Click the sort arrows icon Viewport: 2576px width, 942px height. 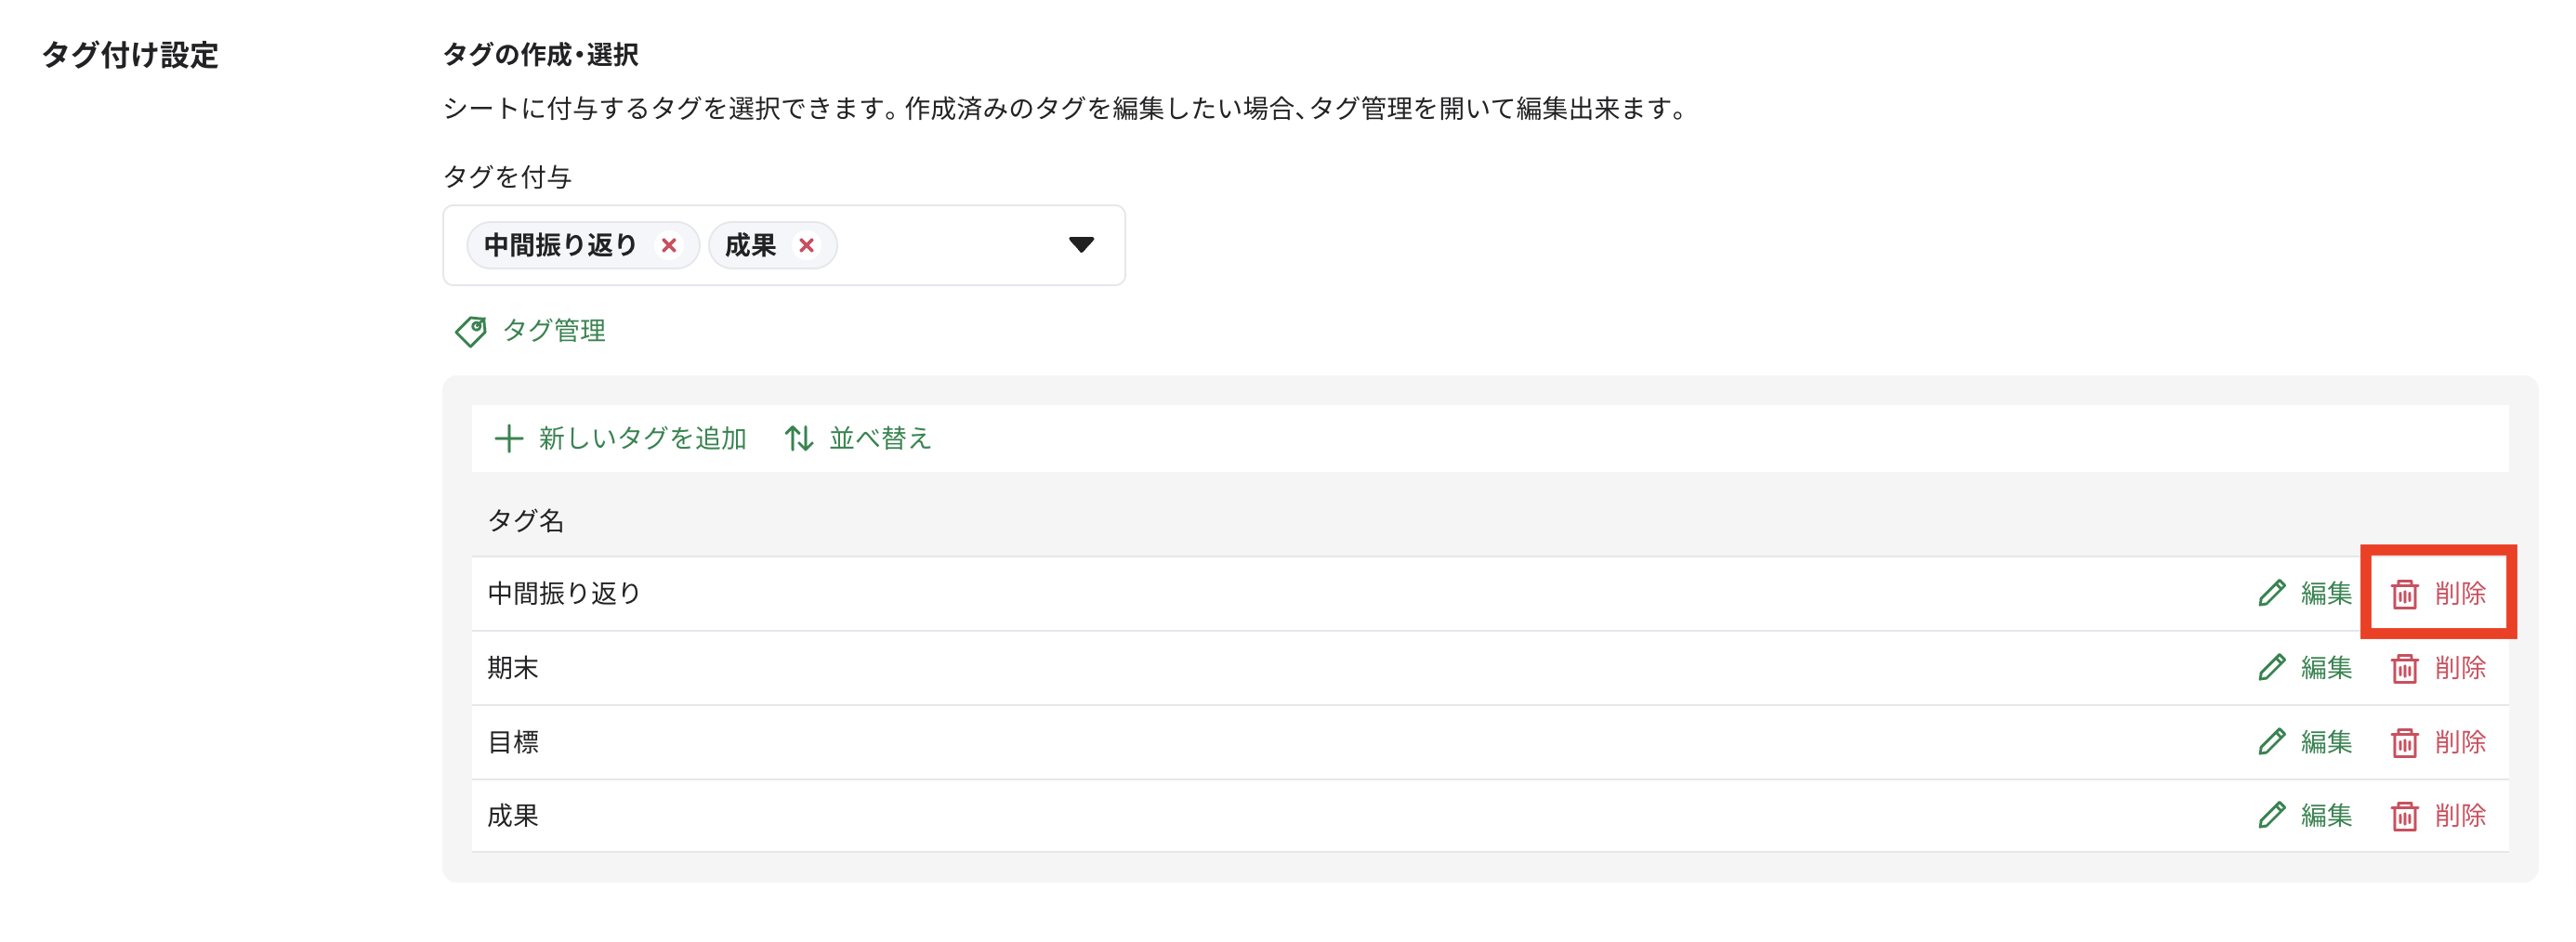[x=798, y=438]
